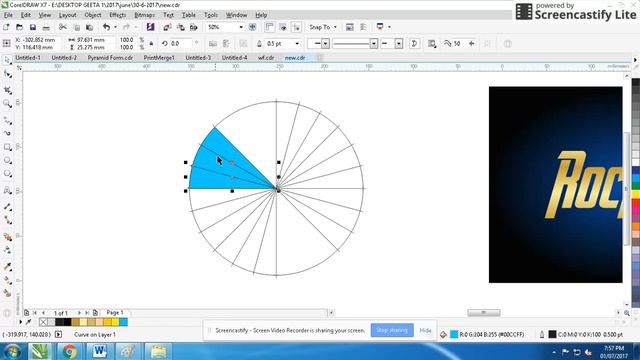Click the Rock logo image on canvas
The image size is (640, 360).
tap(556, 184)
